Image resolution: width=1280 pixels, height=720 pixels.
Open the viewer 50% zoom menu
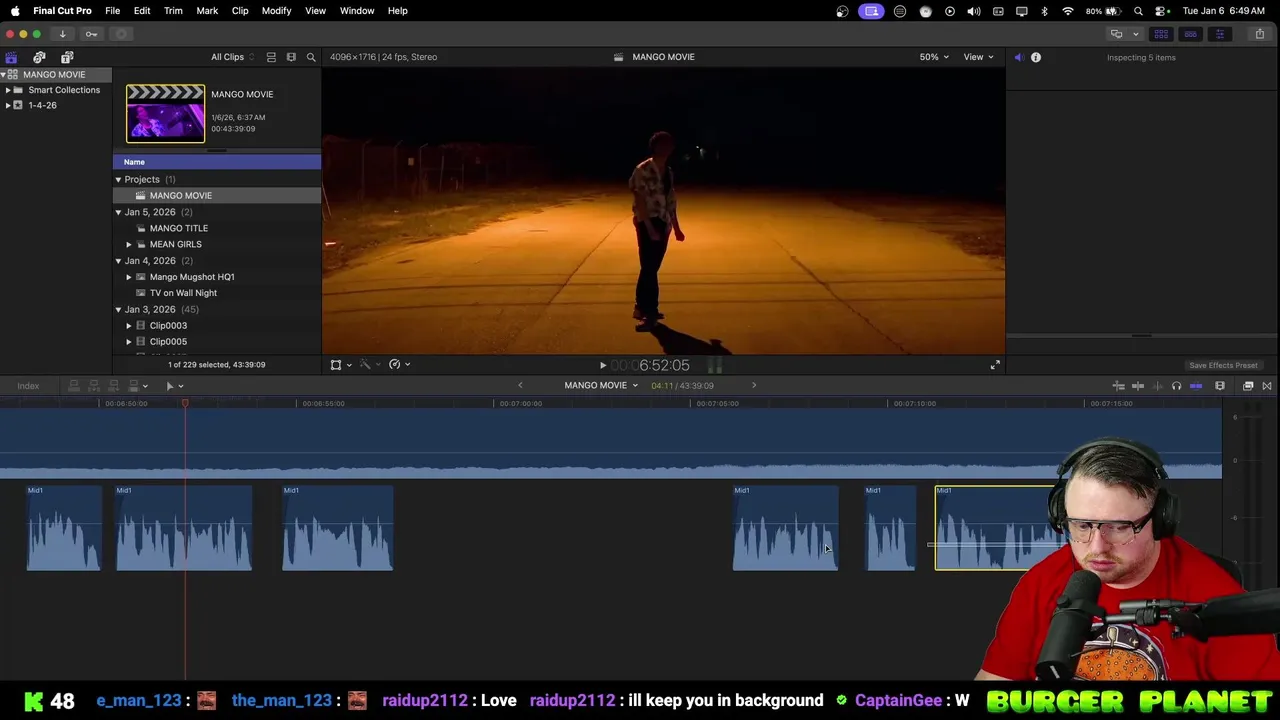pyautogui.click(x=934, y=57)
